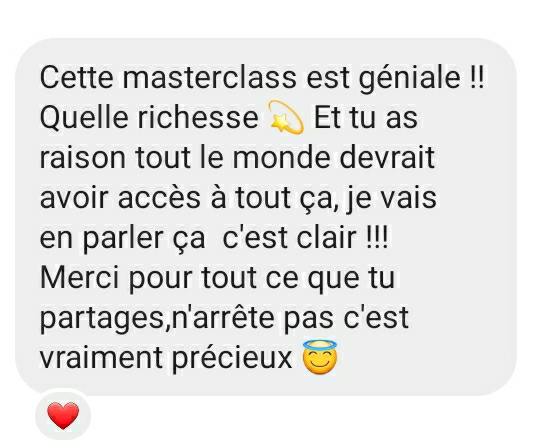Select the word "devrait"

(x=387, y=157)
